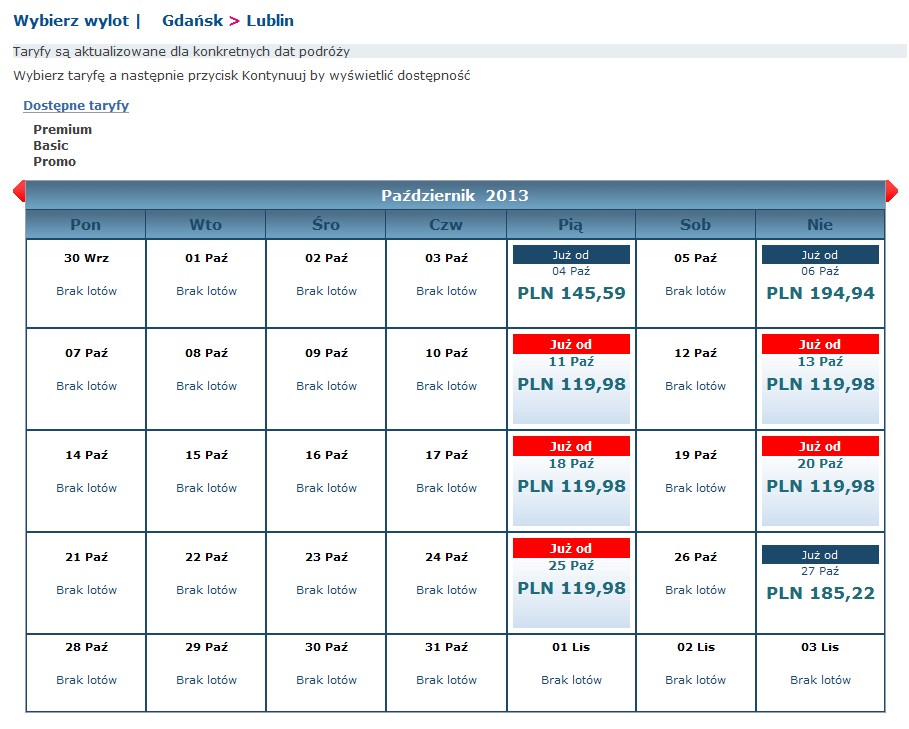The height and width of the screenshot is (729, 909).
Task: Click the 29 Paź date cell
Action: [206, 673]
